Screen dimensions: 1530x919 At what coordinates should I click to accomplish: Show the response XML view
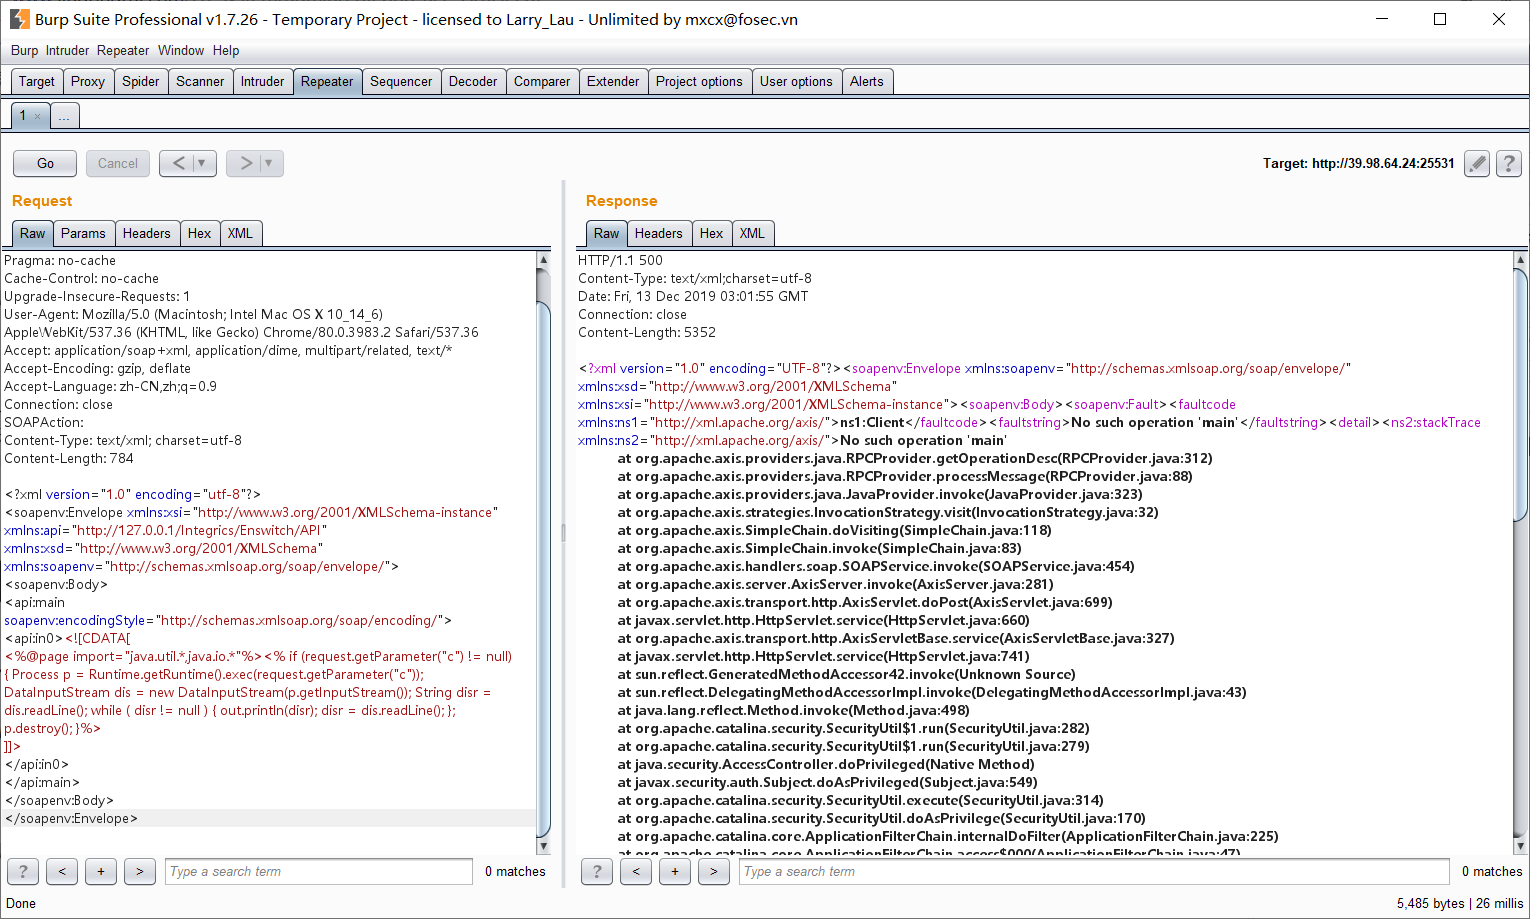[752, 234]
